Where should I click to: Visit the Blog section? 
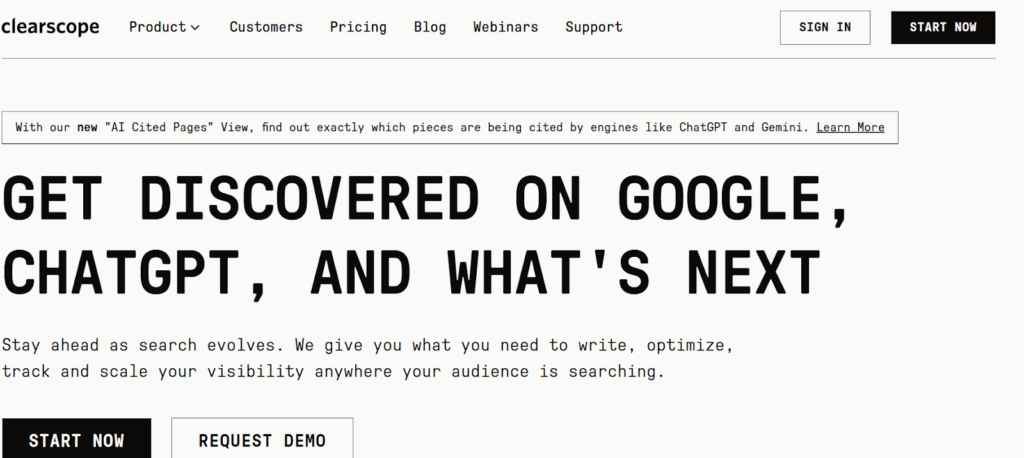430,27
